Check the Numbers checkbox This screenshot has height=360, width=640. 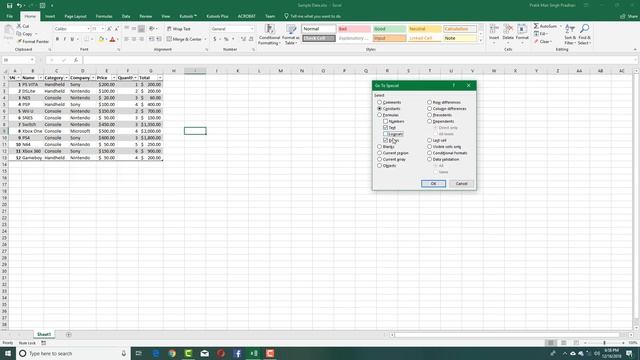pyautogui.click(x=385, y=121)
